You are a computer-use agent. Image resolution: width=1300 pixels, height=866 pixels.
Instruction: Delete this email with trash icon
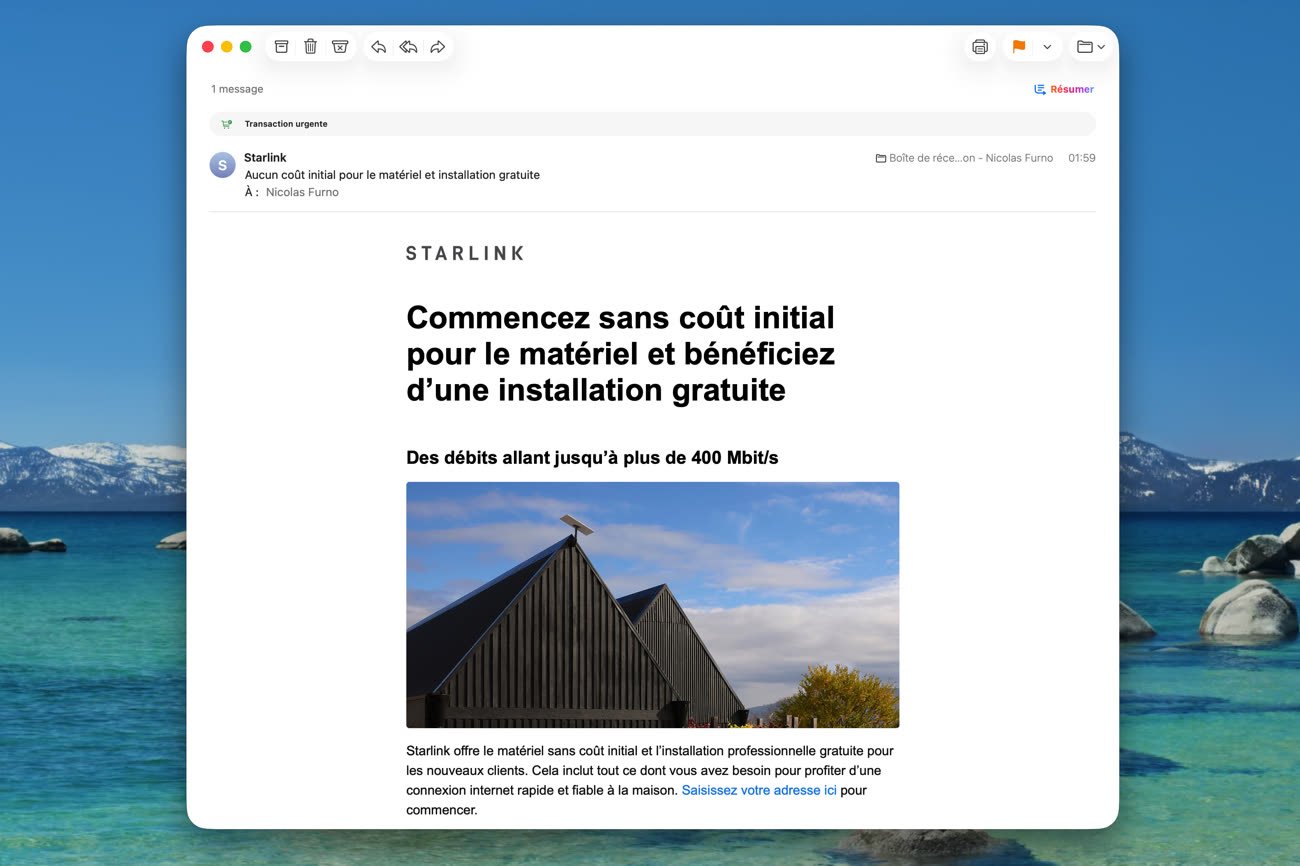tap(311, 47)
